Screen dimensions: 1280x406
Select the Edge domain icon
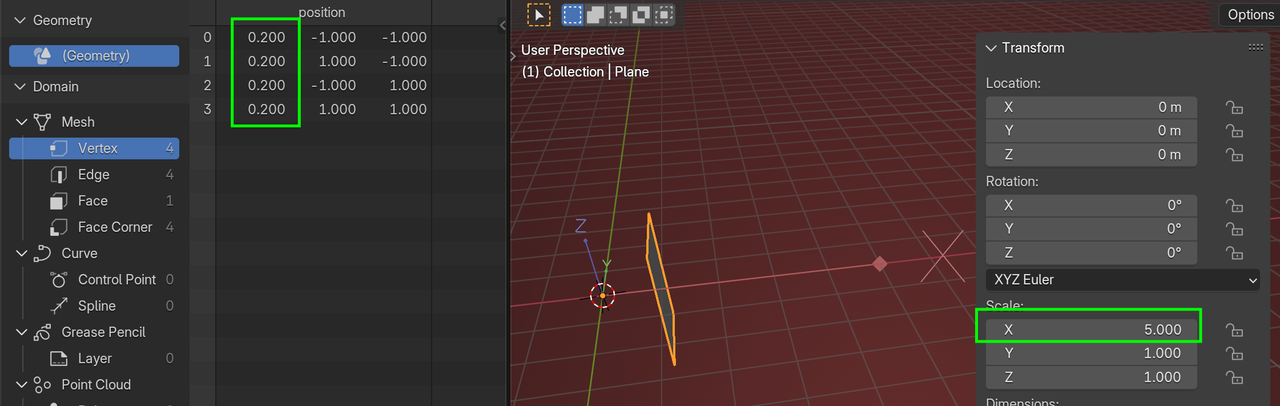tap(59, 174)
